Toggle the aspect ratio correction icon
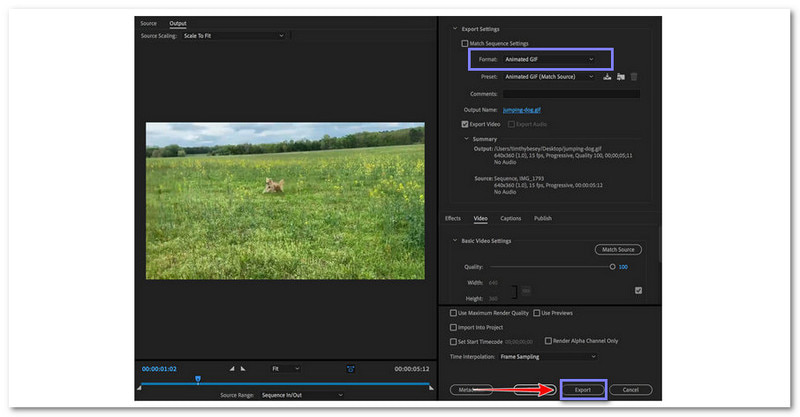800x417 pixels. (x=351, y=369)
